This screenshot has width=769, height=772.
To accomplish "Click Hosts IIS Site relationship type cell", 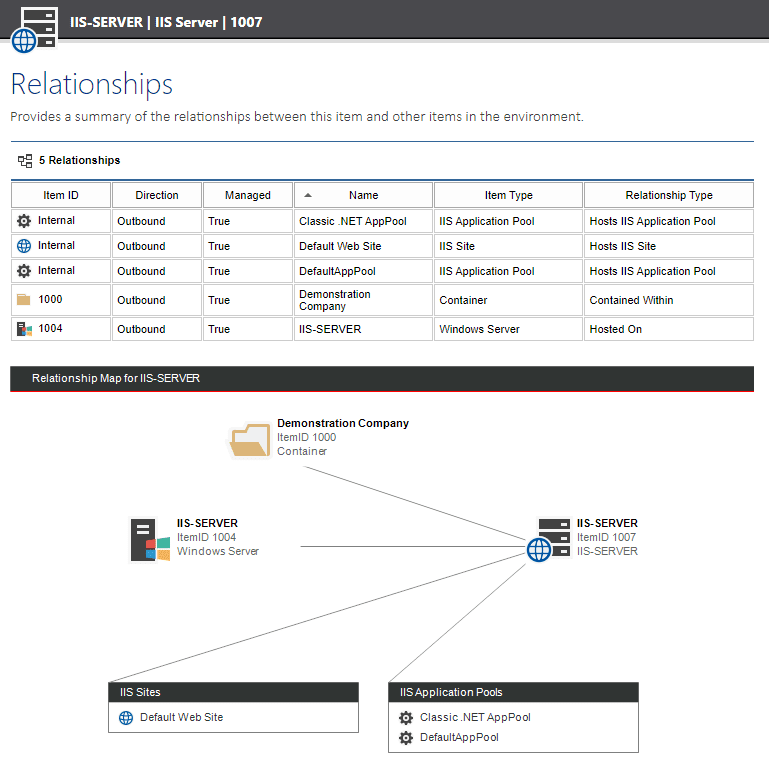I will click(669, 246).
